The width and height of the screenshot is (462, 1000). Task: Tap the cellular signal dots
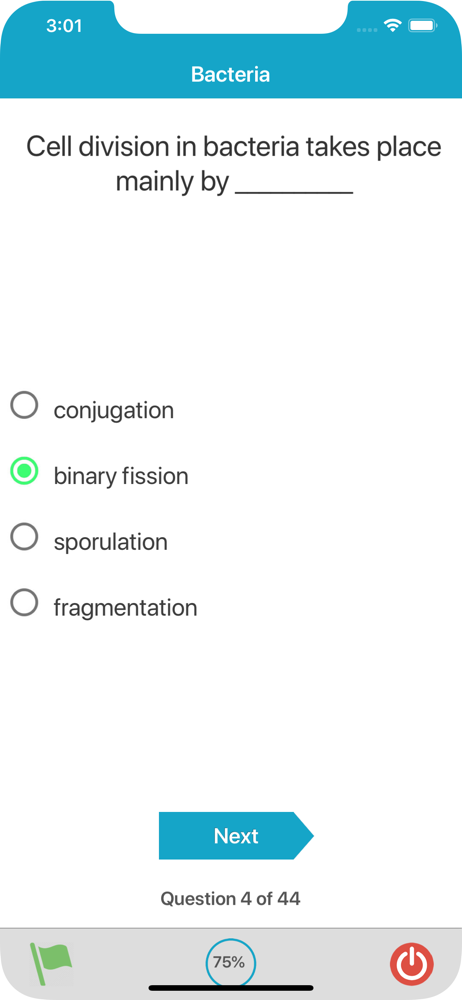(x=367, y=29)
